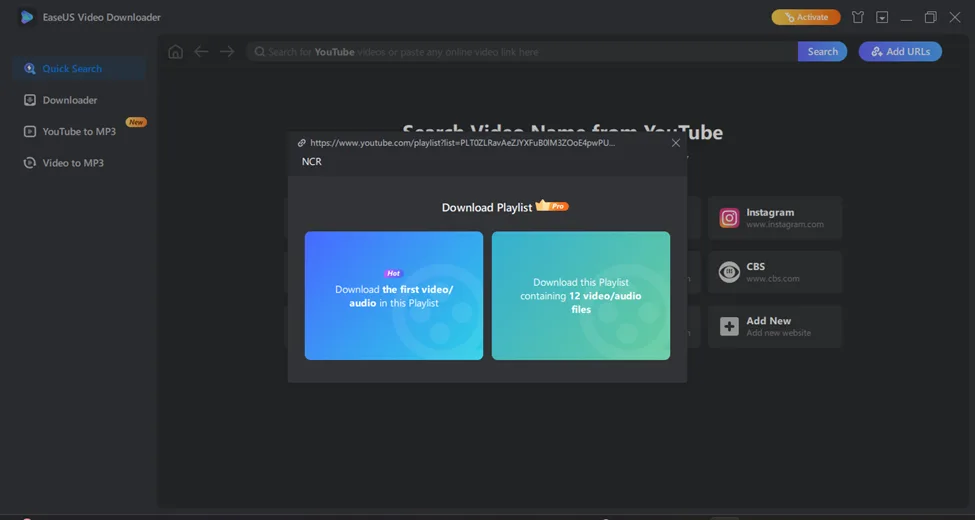Click the www.instagram.com text

pyautogui.click(x=785, y=225)
